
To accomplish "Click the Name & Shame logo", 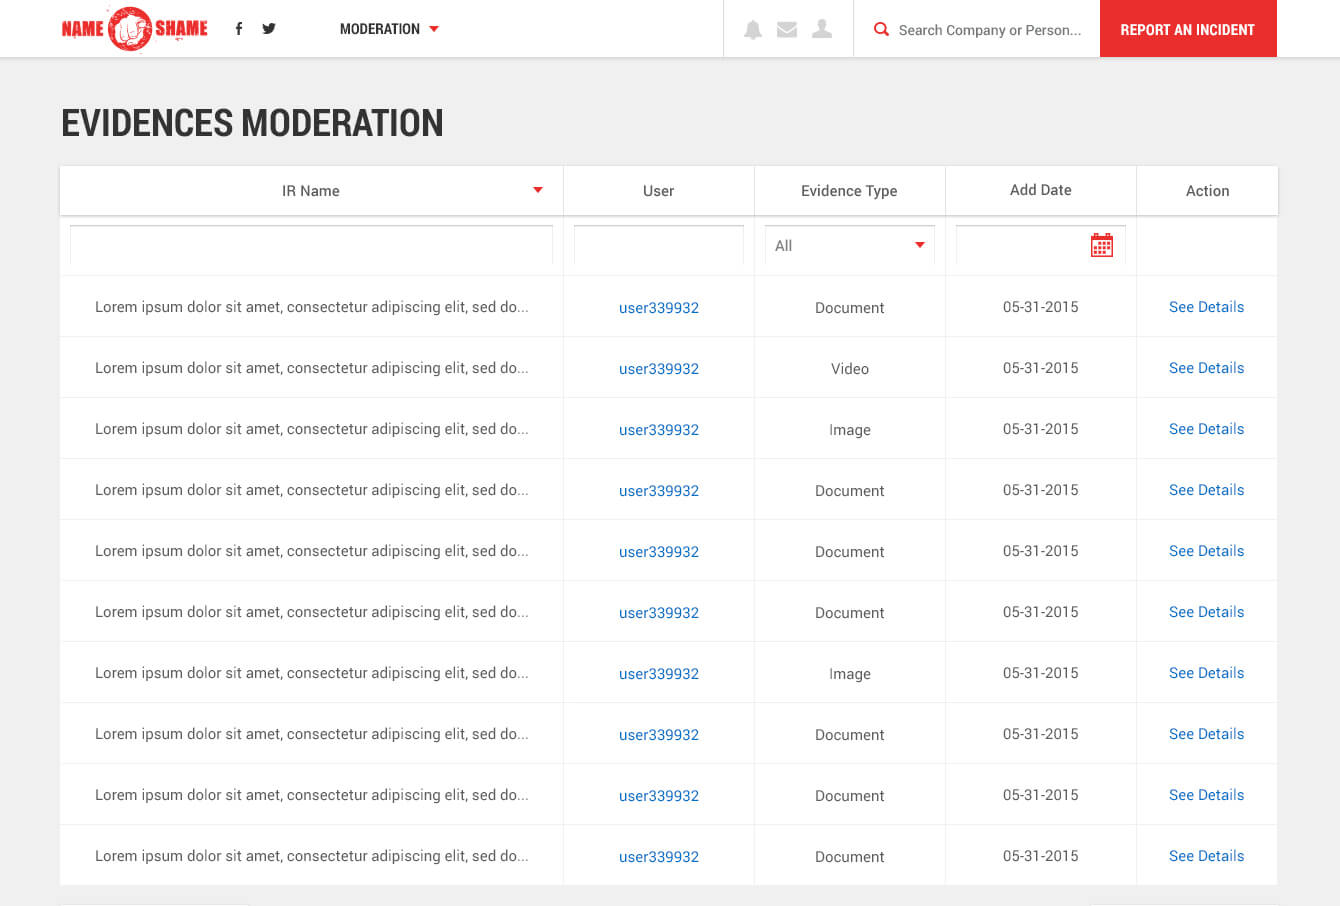I will click(135, 28).
